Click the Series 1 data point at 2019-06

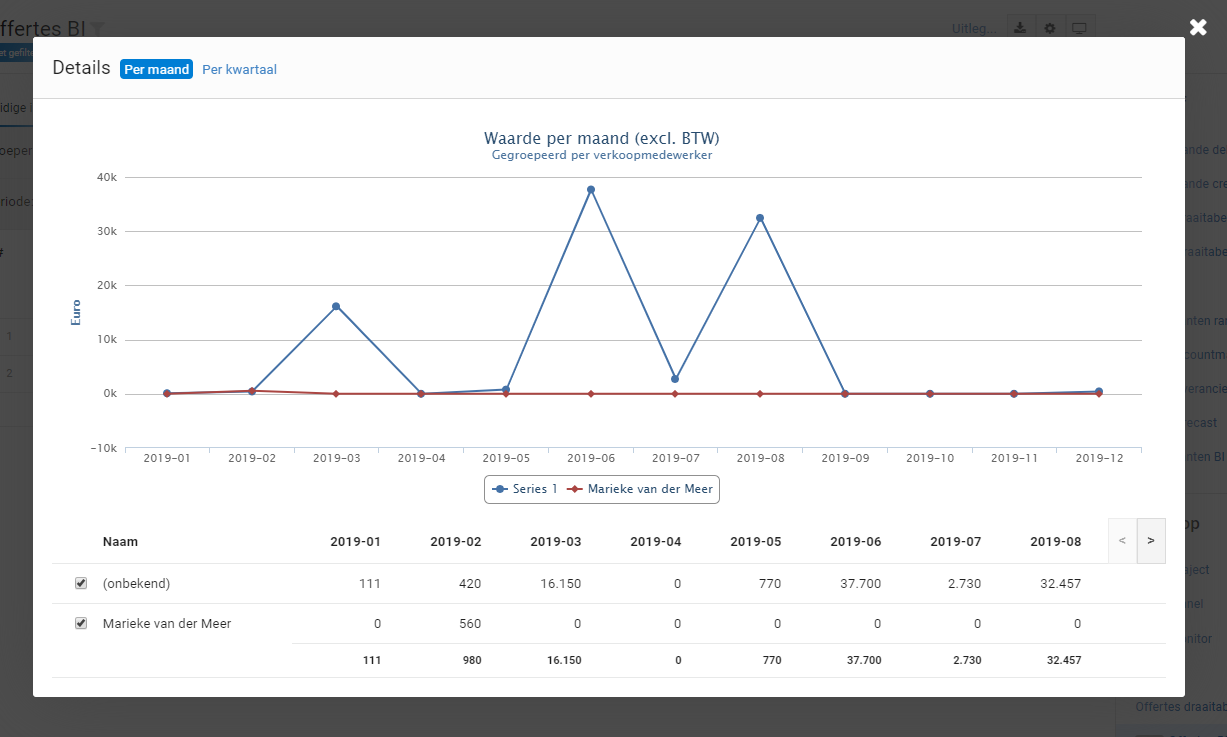point(591,189)
